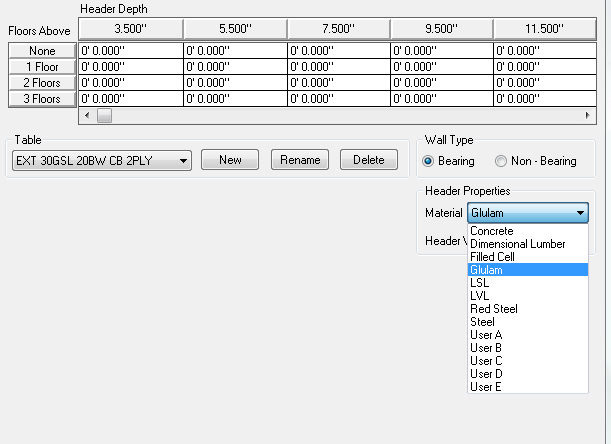The image size is (611, 444).
Task: Select the Non - Bearing radio button
Action: pyautogui.click(x=502, y=161)
